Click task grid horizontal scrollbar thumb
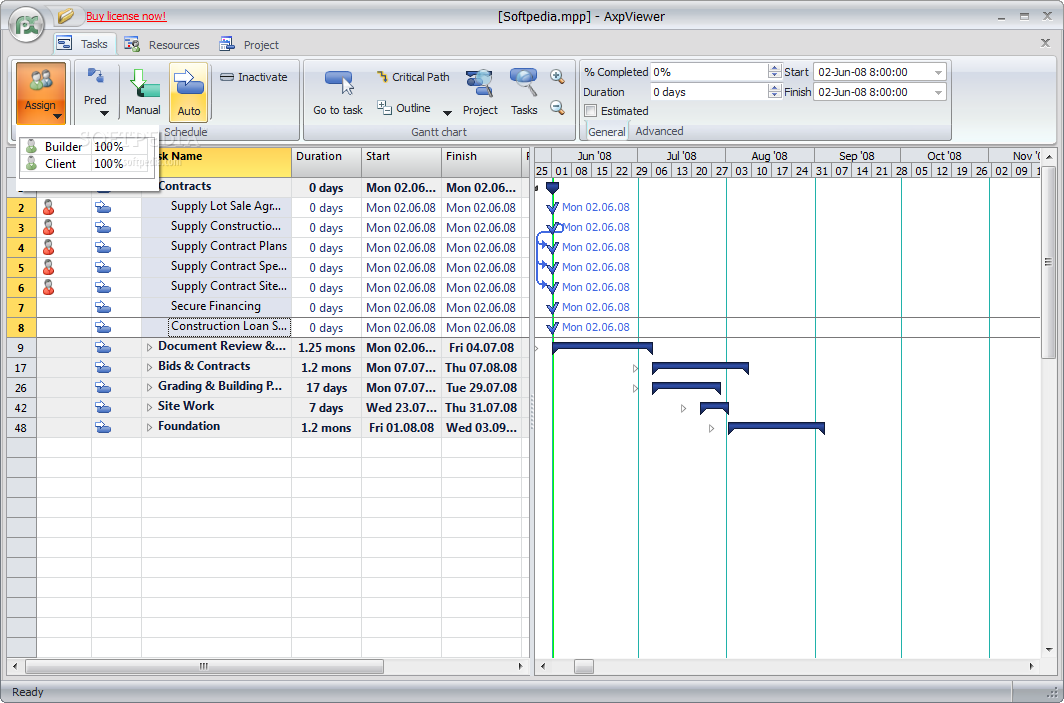Viewport: 1064px width, 703px height. pos(204,666)
